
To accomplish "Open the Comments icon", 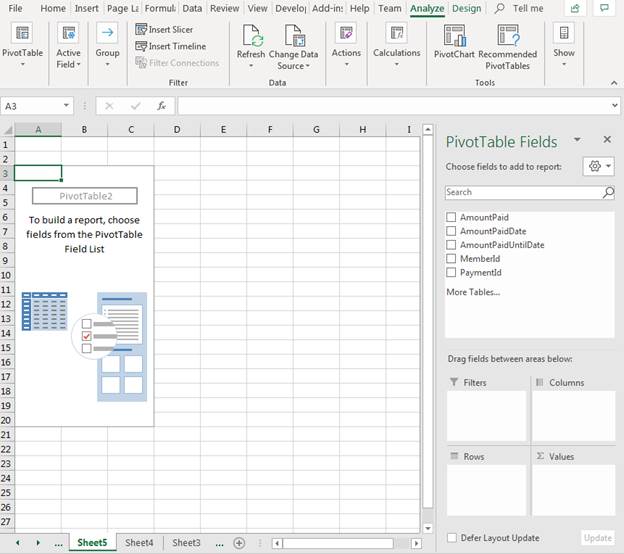I will pyautogui.click(x=604, y=8).
